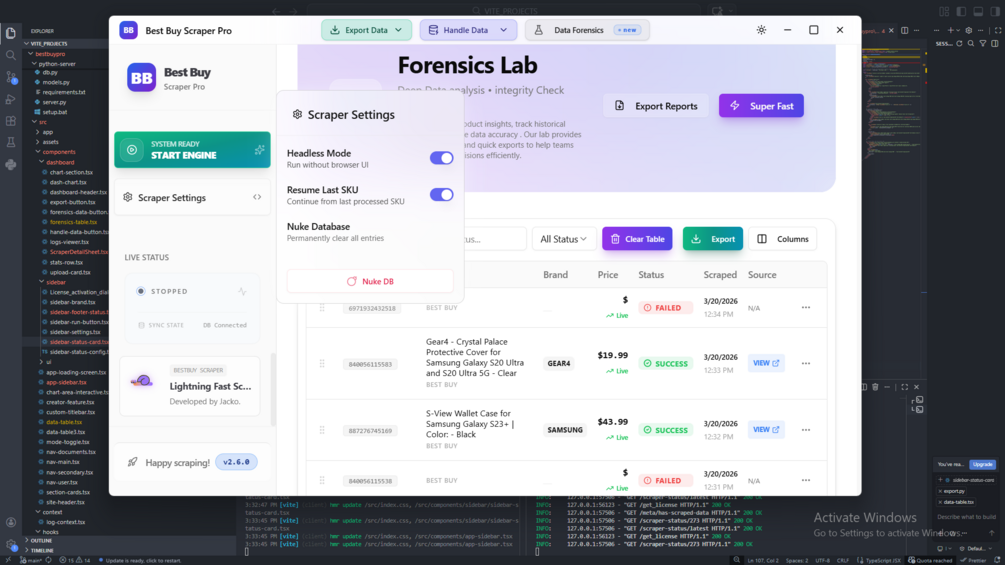Screen dimensions: 1005x565
Task: Open row menu for Gear4 Crystal Palace
Action: click(x=806, y=363)
